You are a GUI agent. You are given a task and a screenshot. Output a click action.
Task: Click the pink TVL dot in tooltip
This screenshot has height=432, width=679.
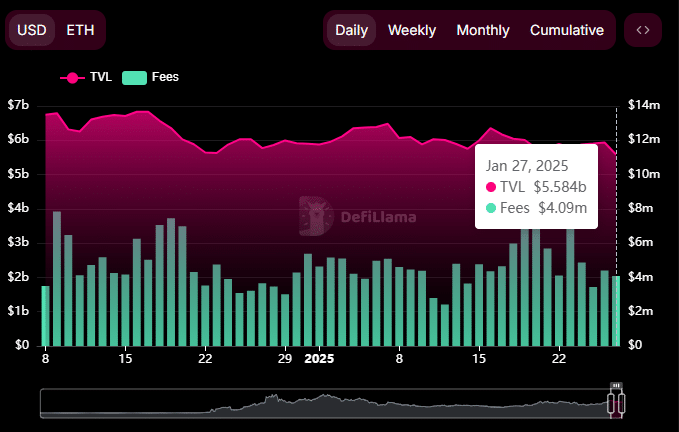[x=491, y=187]
